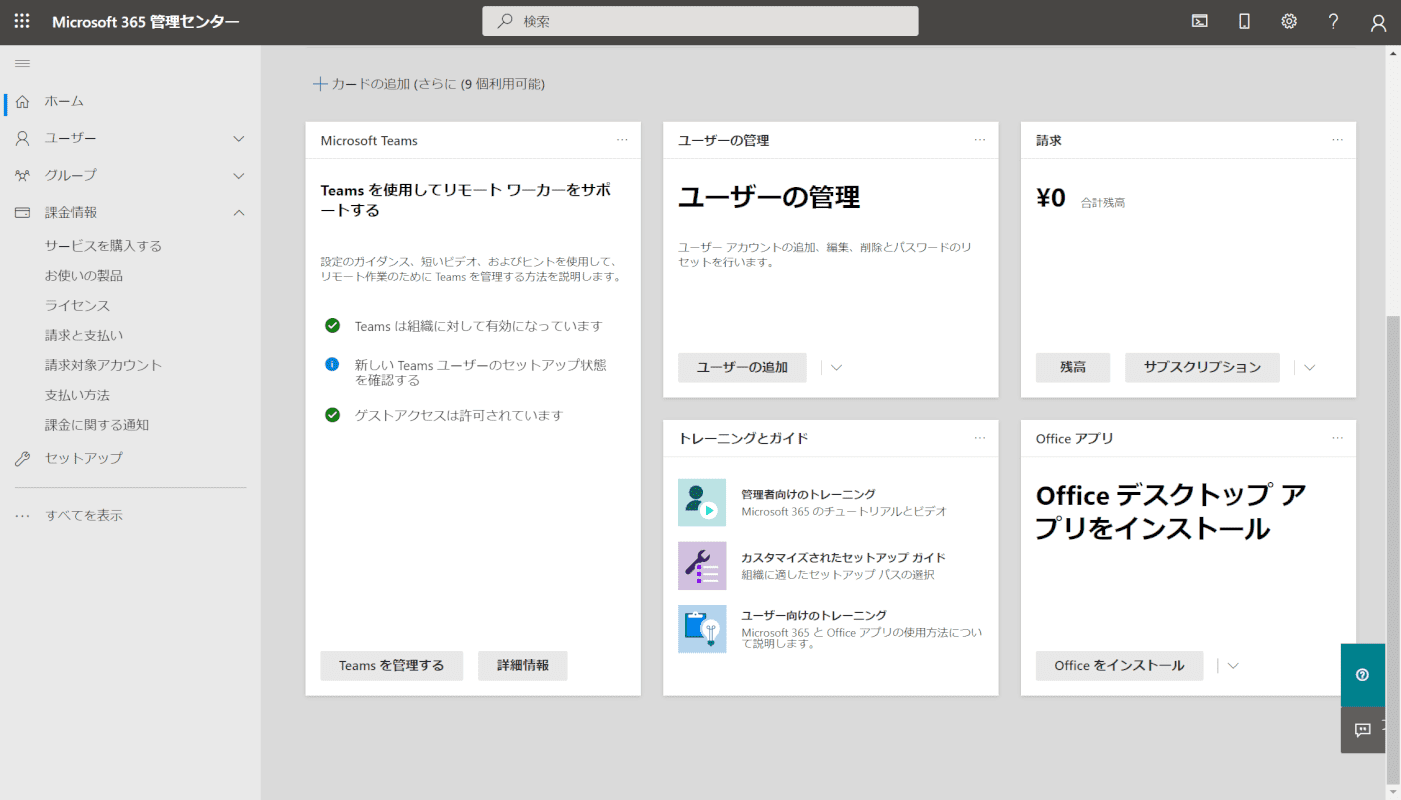Click the blue info icon in Teams card
1401x800 pixels.
[x=333, y=364]
